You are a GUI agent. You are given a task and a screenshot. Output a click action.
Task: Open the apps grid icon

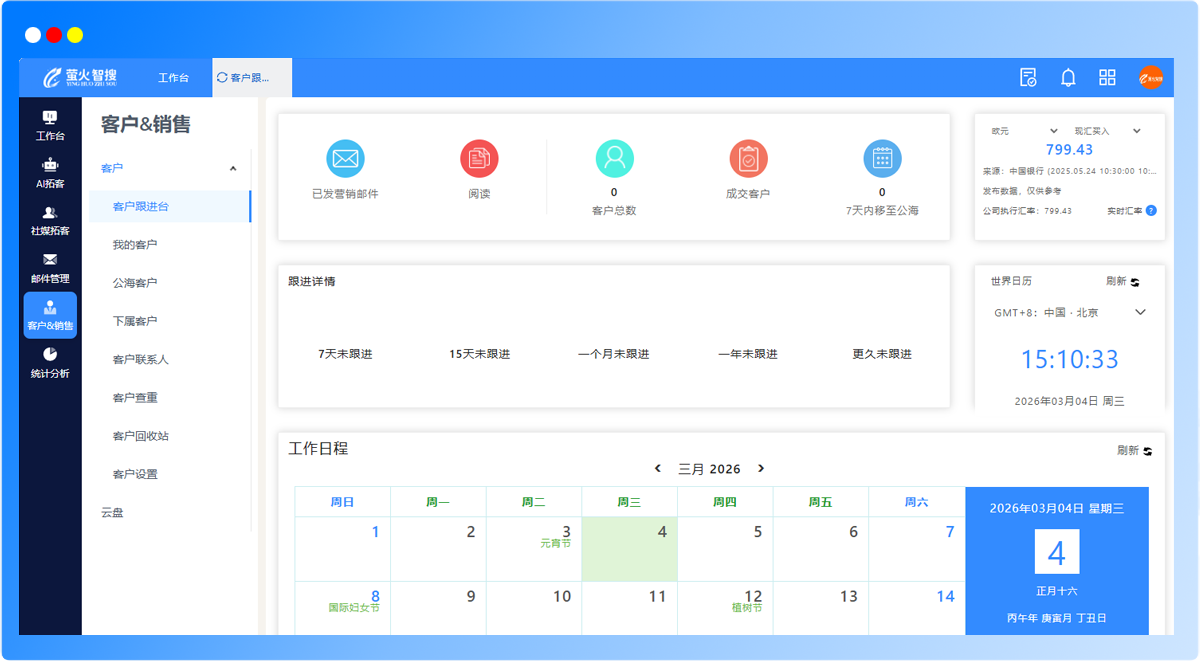pyautogui.click(x=1107, y=78)
